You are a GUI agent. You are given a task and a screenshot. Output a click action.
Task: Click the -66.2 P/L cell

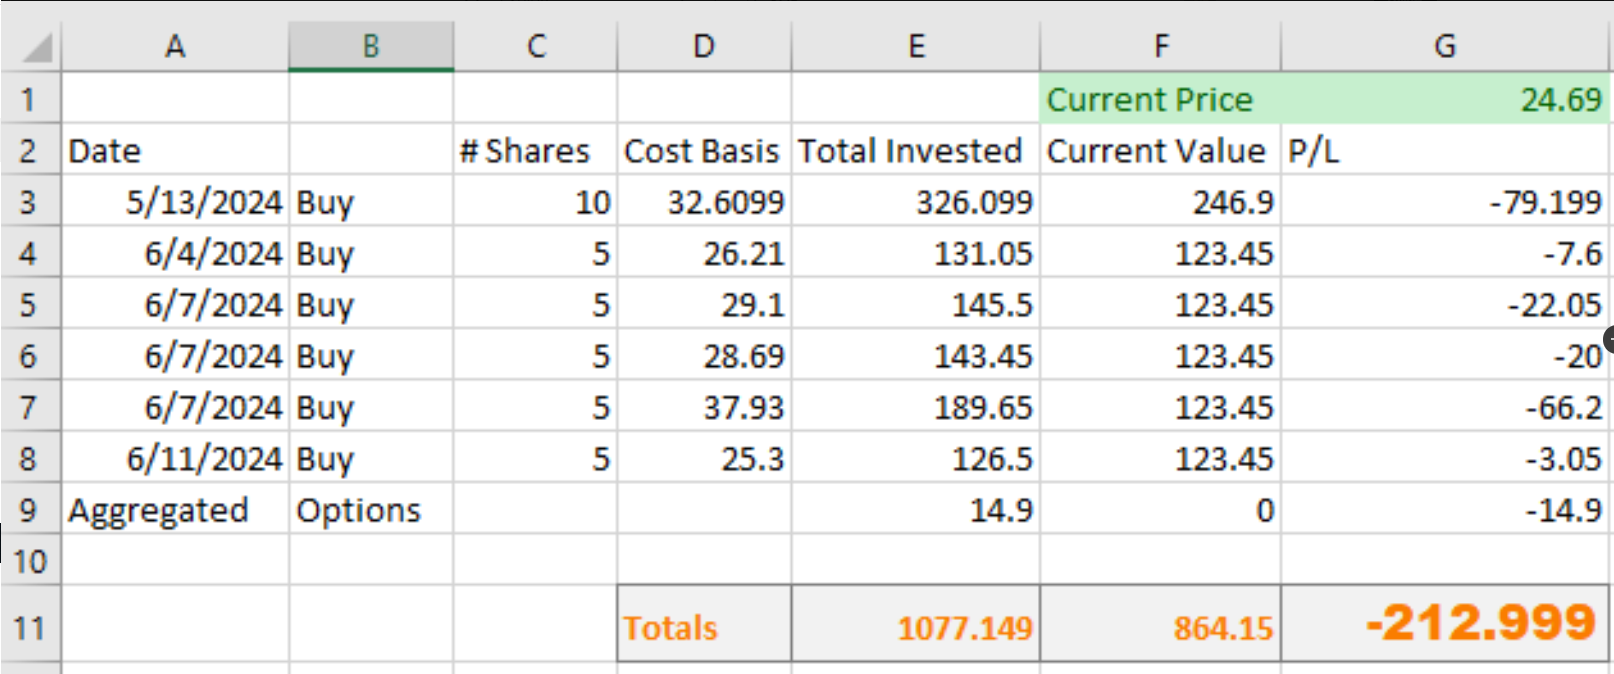[x=1445, y=407]
